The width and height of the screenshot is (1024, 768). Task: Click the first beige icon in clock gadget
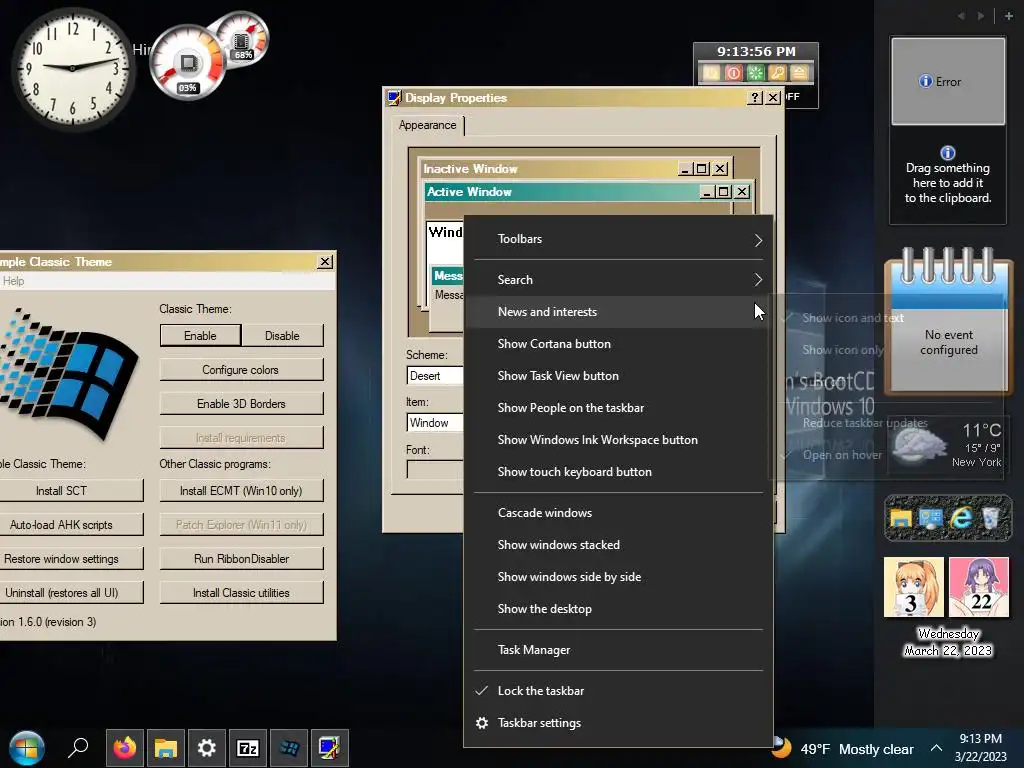[x=711, y=72]
